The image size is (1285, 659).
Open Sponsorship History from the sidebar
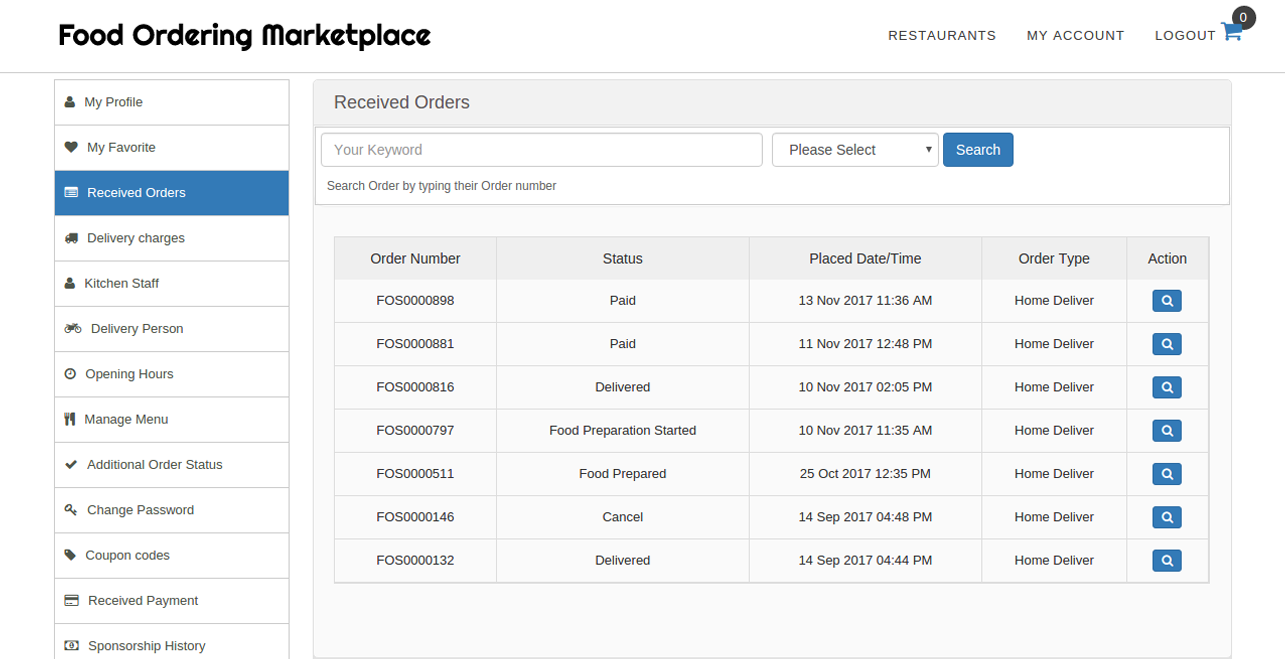coord(147,645)
